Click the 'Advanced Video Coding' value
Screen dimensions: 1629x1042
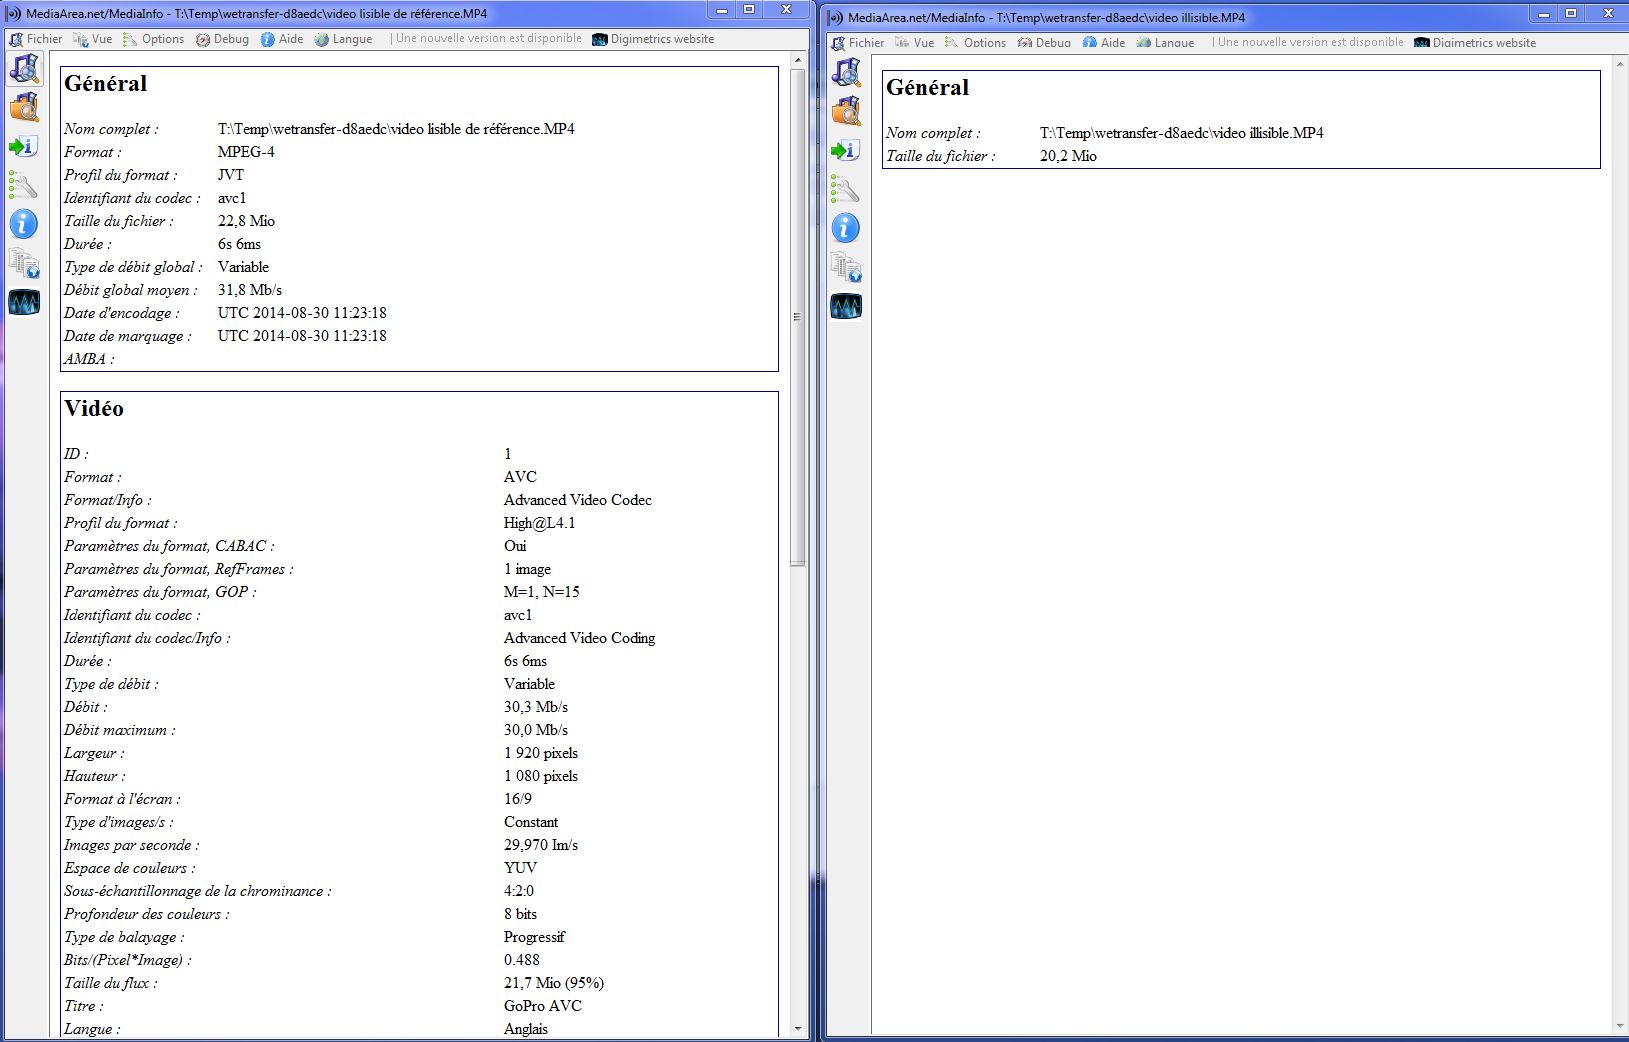click(580, 638)
